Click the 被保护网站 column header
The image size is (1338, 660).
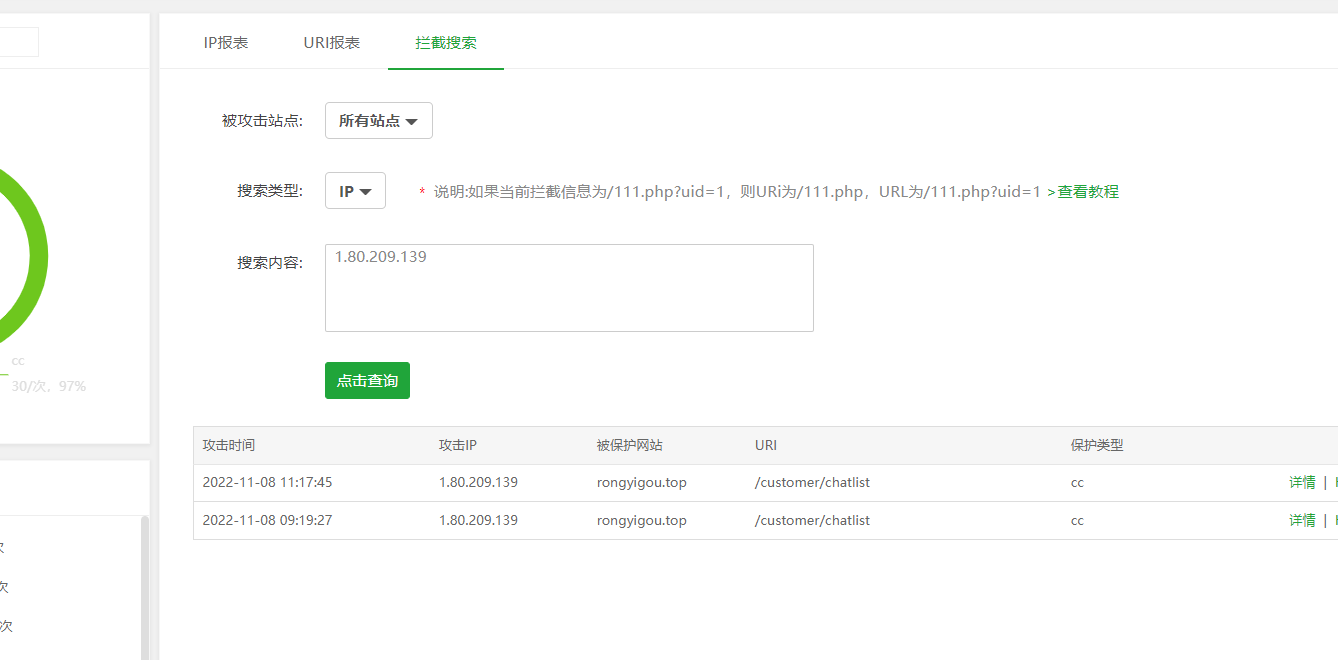pyautogui.click(x=630, y=445)
